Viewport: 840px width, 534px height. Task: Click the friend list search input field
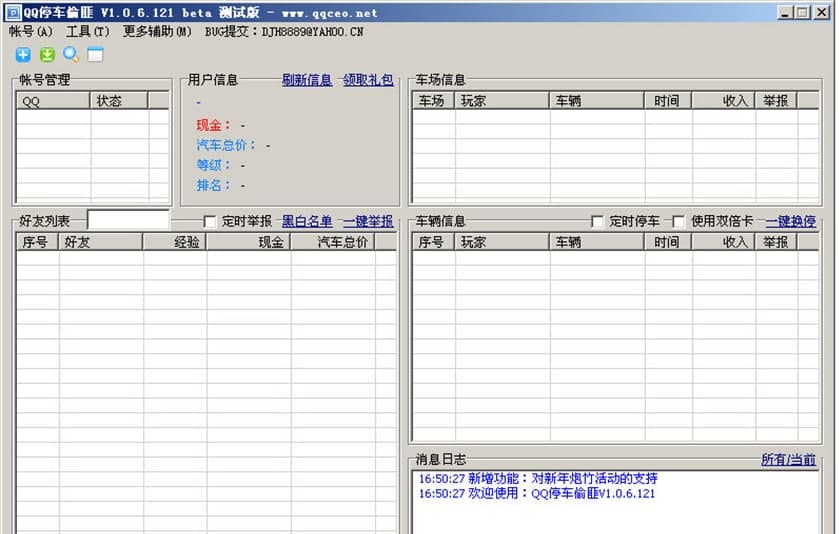point(128,220)
